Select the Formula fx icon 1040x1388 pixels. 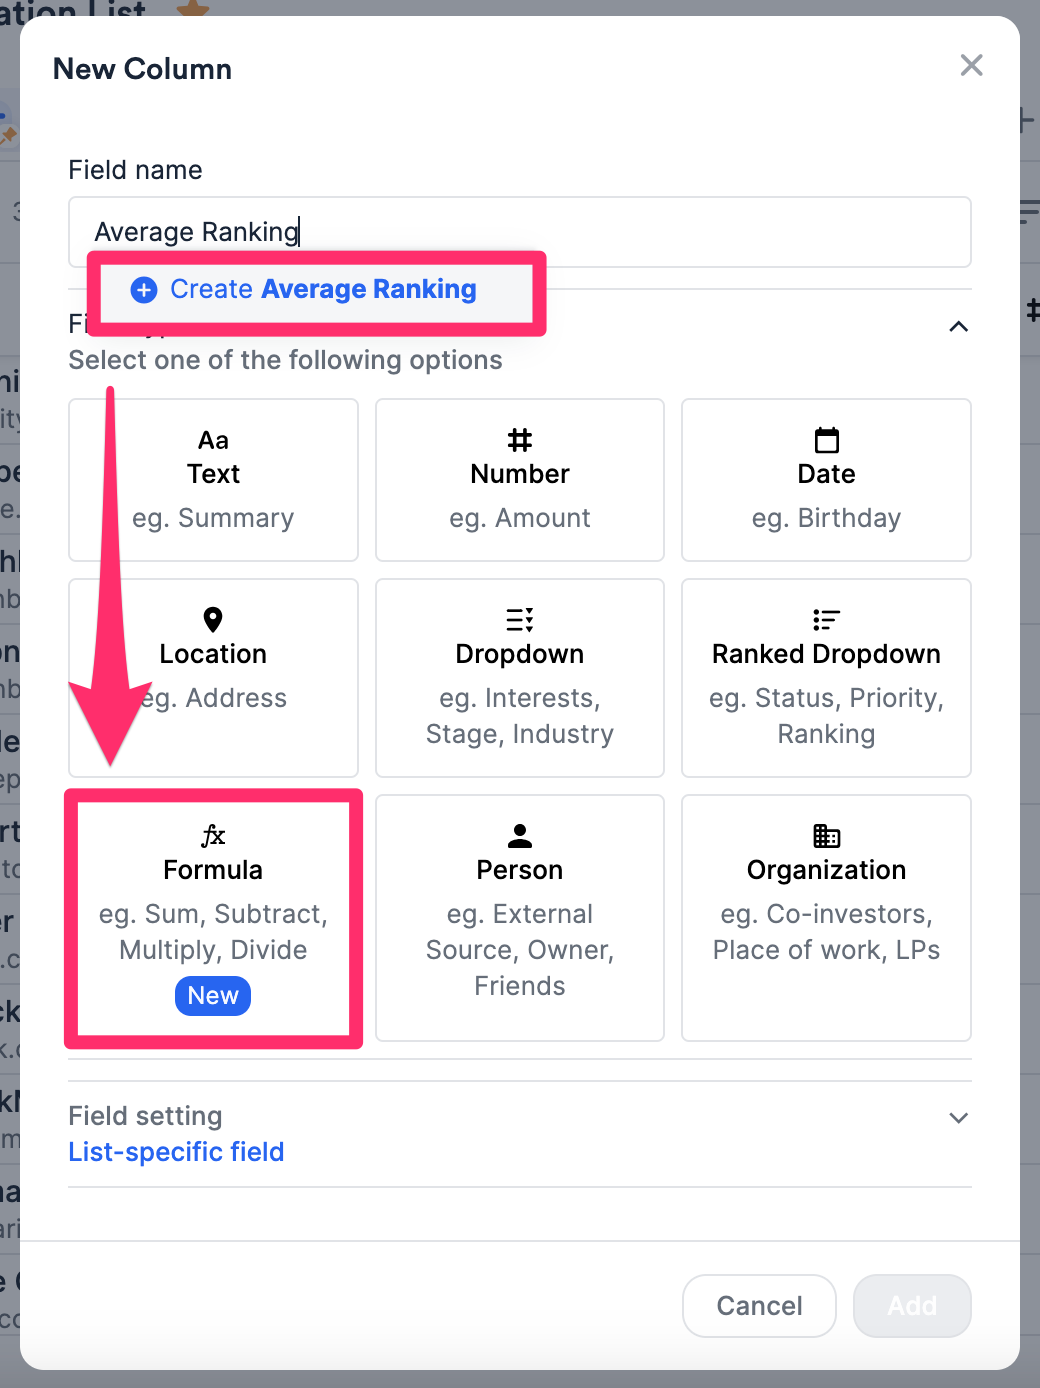[x=213, y=836]
